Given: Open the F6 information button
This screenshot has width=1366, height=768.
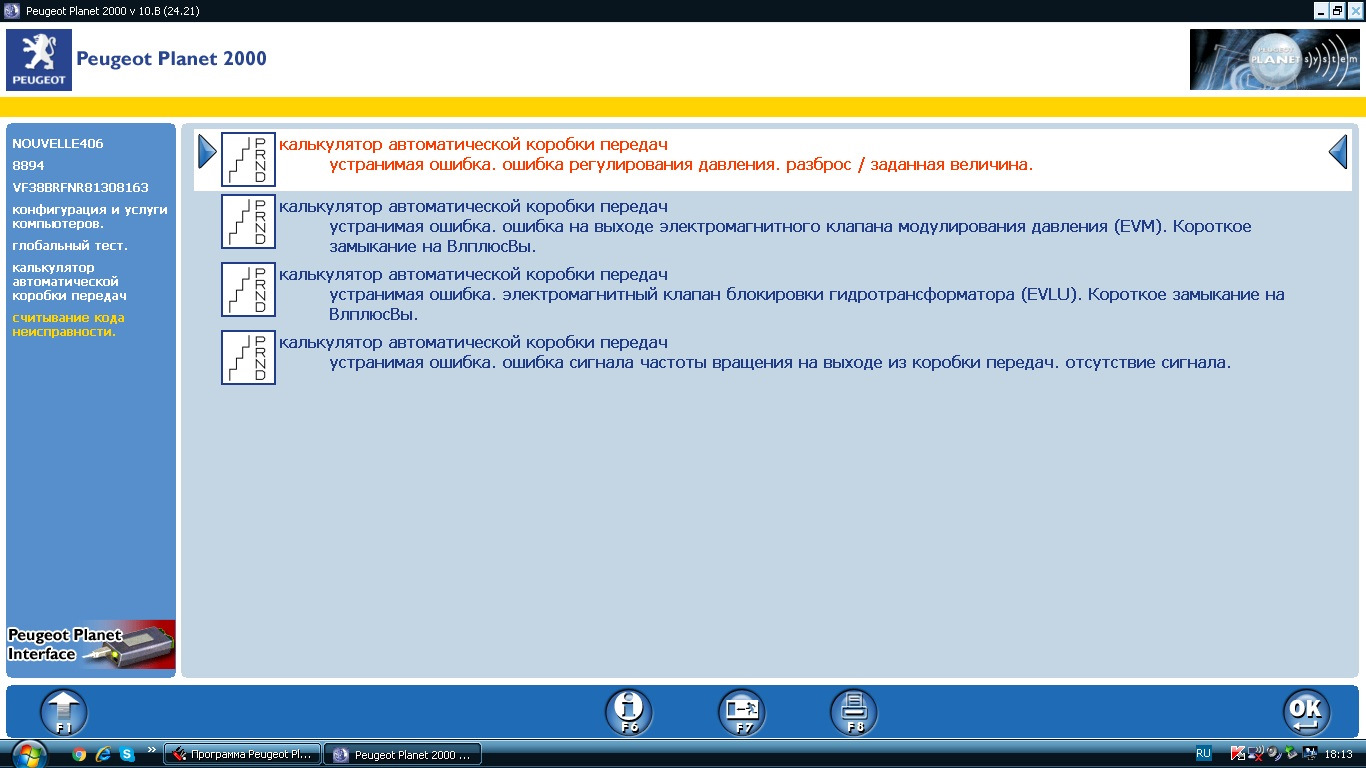Looking at the screenshot, I should tap(629, 714).
